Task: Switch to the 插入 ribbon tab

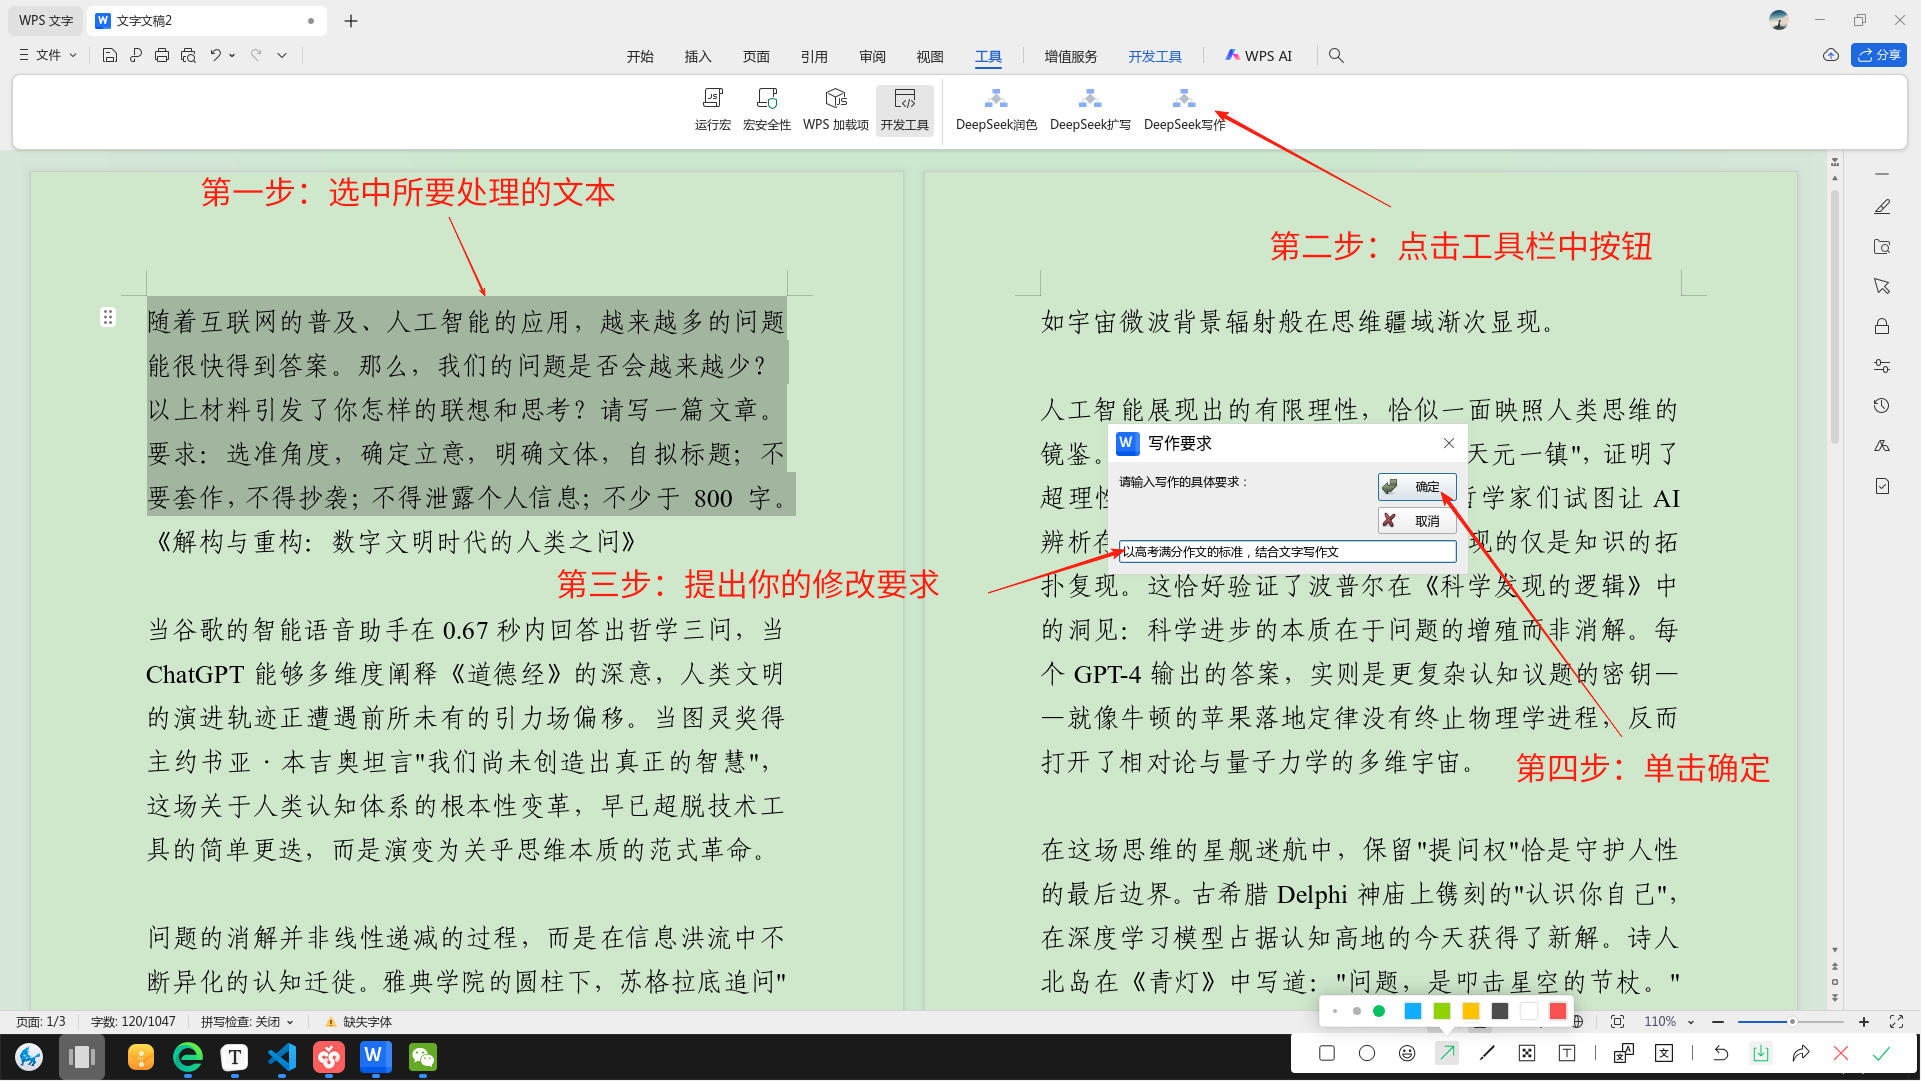Action: click(x=698, y=57)
